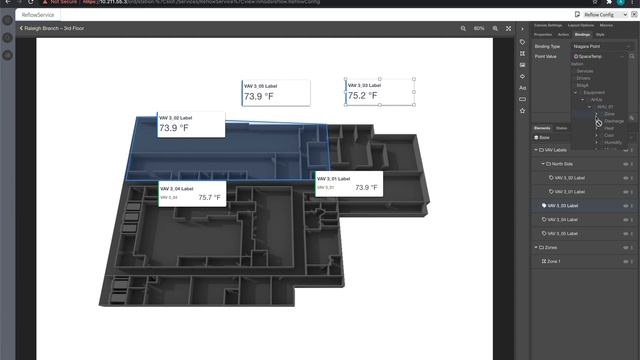The height and width of the screenshot is (360, 640).
Task: Click the browser reload icon
Action: 30,2
